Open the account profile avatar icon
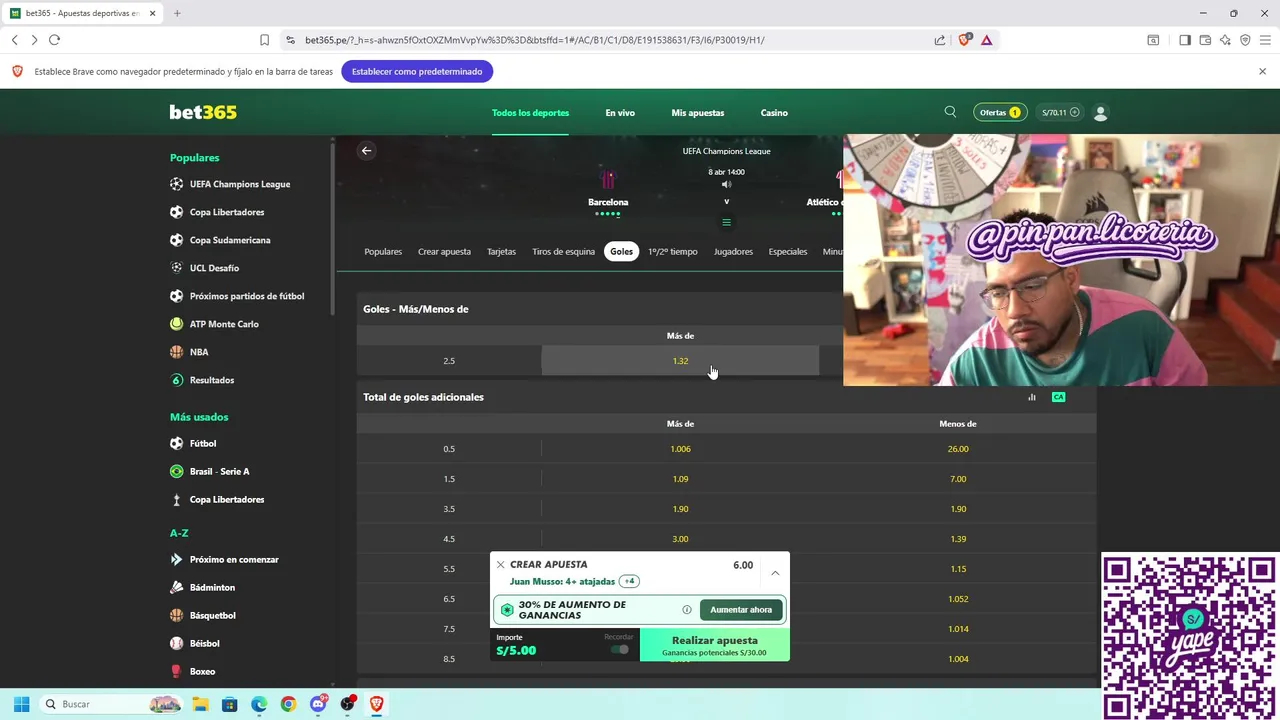 pyautogui.click(x=1101, y=113)
